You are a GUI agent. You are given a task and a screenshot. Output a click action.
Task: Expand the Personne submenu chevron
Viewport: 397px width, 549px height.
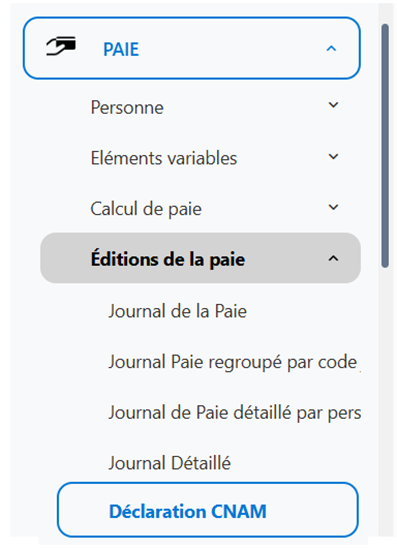pyautogui.click(x=333, y=105)
